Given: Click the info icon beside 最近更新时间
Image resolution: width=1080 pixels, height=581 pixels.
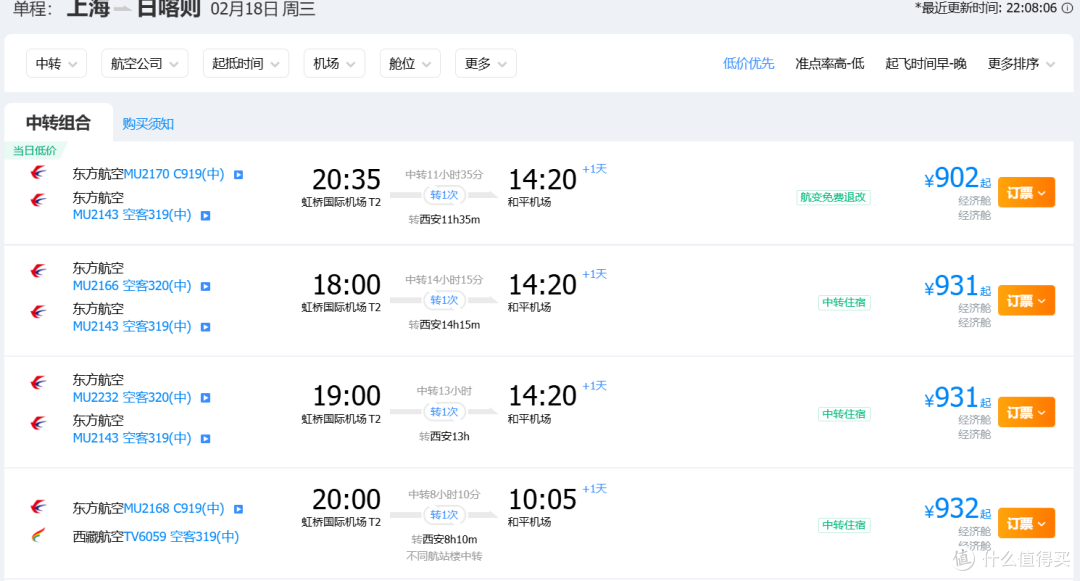Looking at the screenshot, I should (x=1067, y=8).
